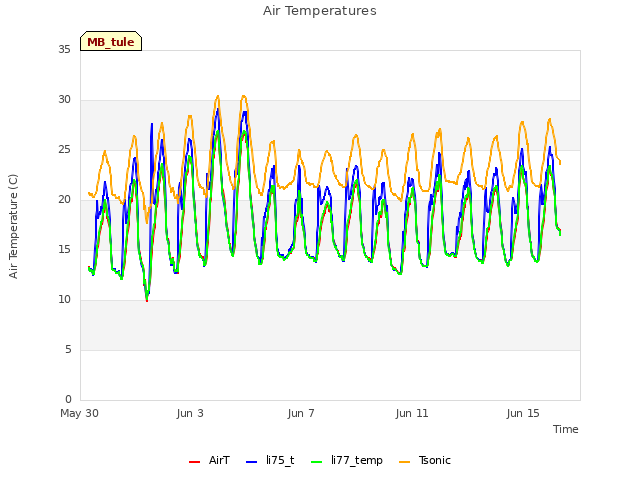Click the 10 y-axis tick label
The image size is (640, 480).
tap(64, 300)
